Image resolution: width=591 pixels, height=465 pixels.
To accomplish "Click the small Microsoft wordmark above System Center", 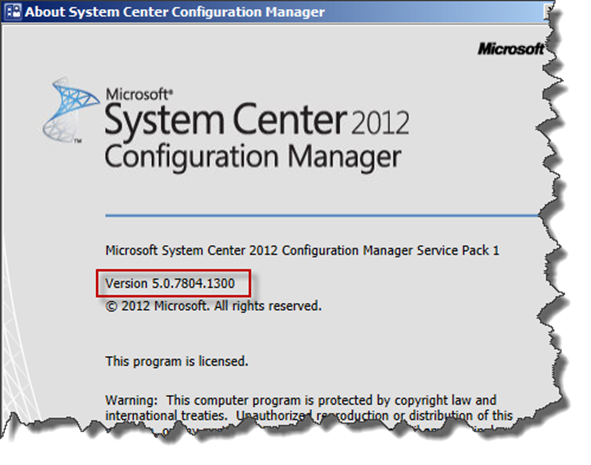I will (x=137, y=94).
